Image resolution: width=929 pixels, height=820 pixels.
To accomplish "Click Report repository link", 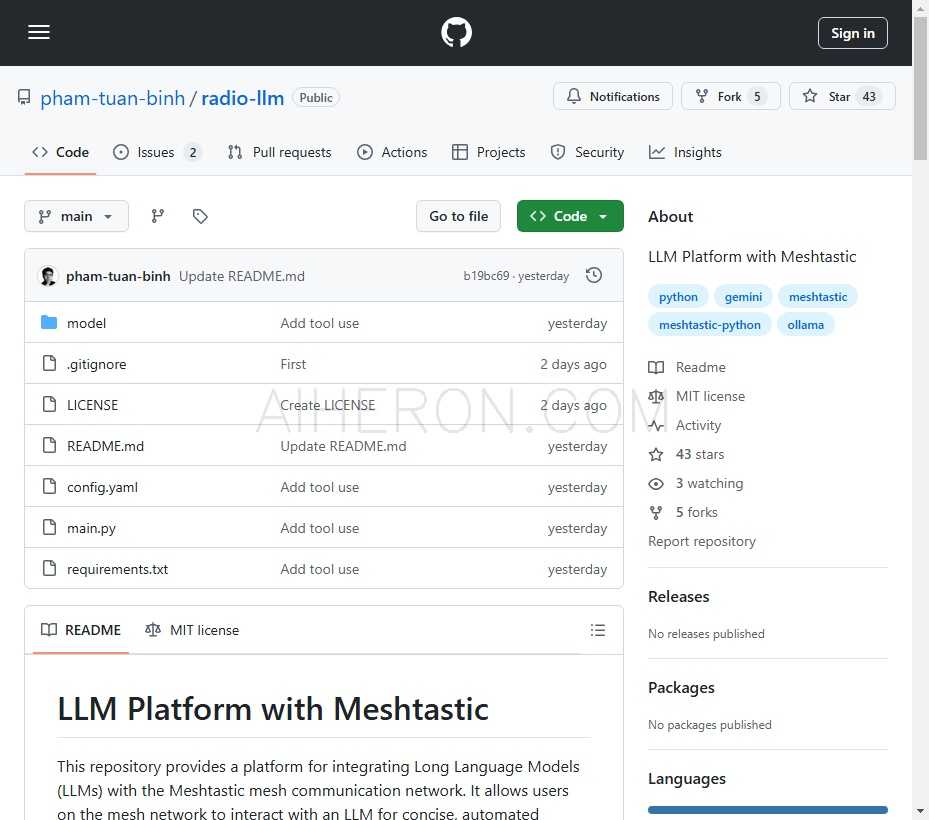I will click(702, 542).
